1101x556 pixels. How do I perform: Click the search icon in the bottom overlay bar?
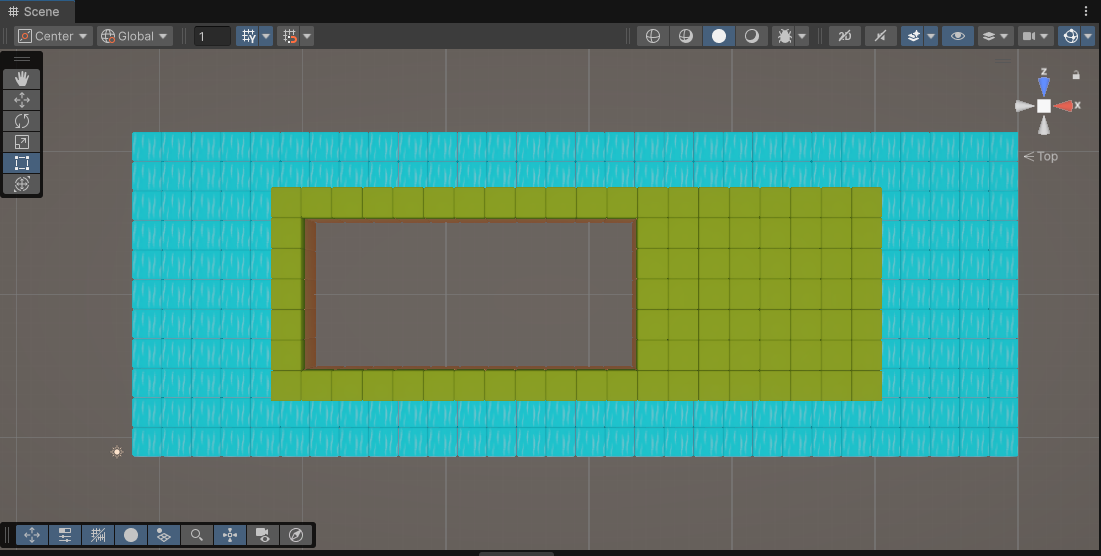[x=197, y=535]
